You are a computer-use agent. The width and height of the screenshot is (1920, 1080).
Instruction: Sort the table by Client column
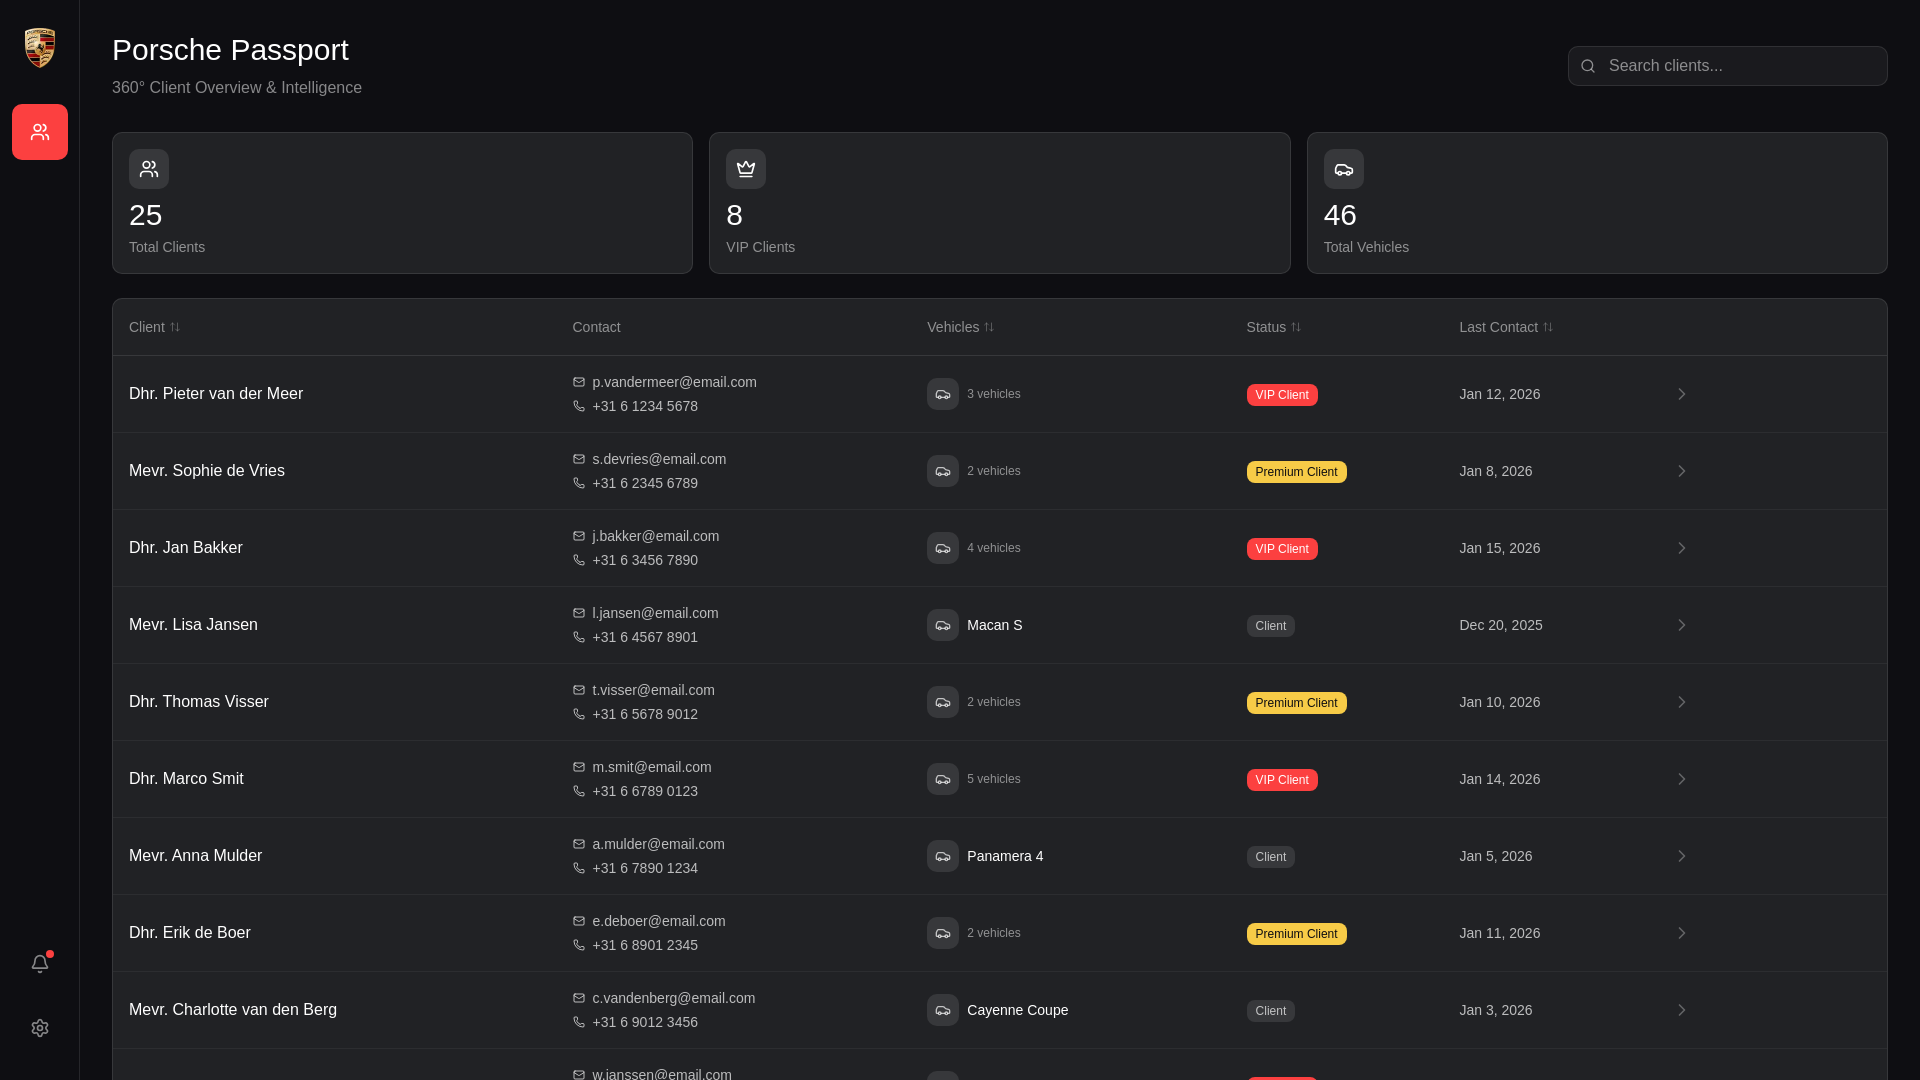(x=155, y=327)
